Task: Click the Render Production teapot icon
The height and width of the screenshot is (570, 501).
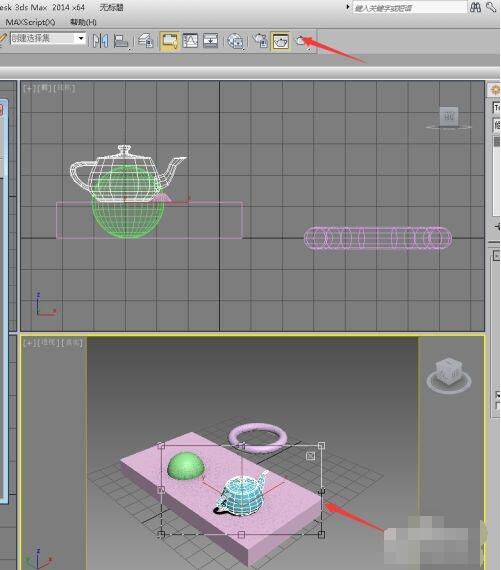Action: [301, 41]
